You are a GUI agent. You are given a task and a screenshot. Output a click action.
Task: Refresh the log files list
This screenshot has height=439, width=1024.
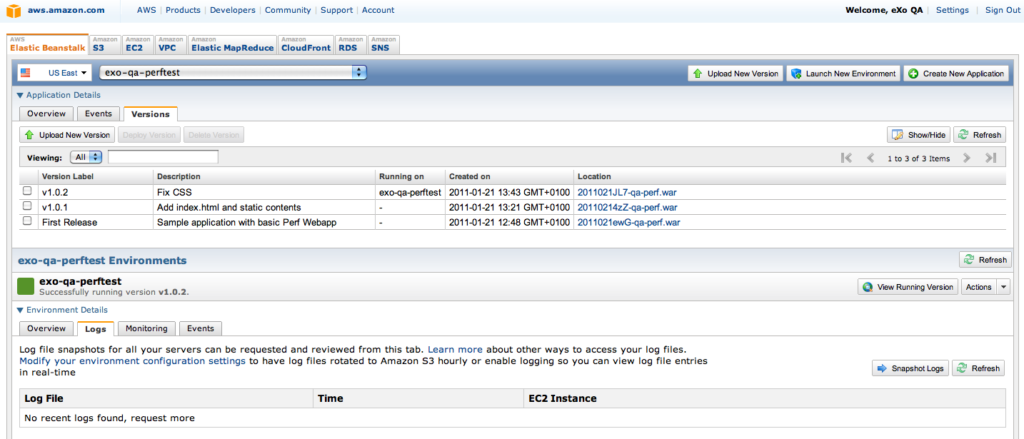(978, 368)
